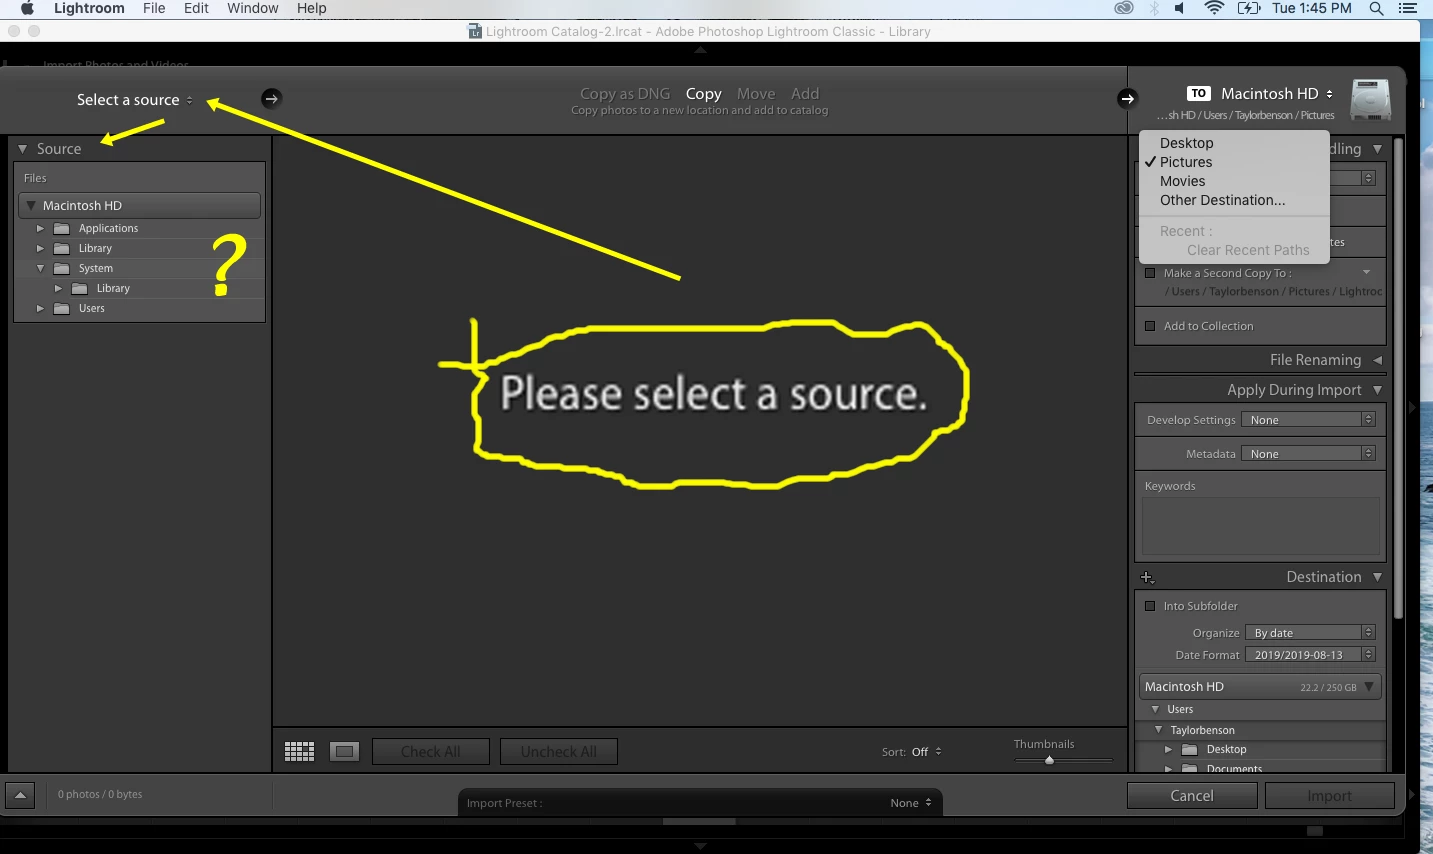The image size is (1433, 854).
Task: Click the right panel vertical scrollbar
Action: (1398, 380)
